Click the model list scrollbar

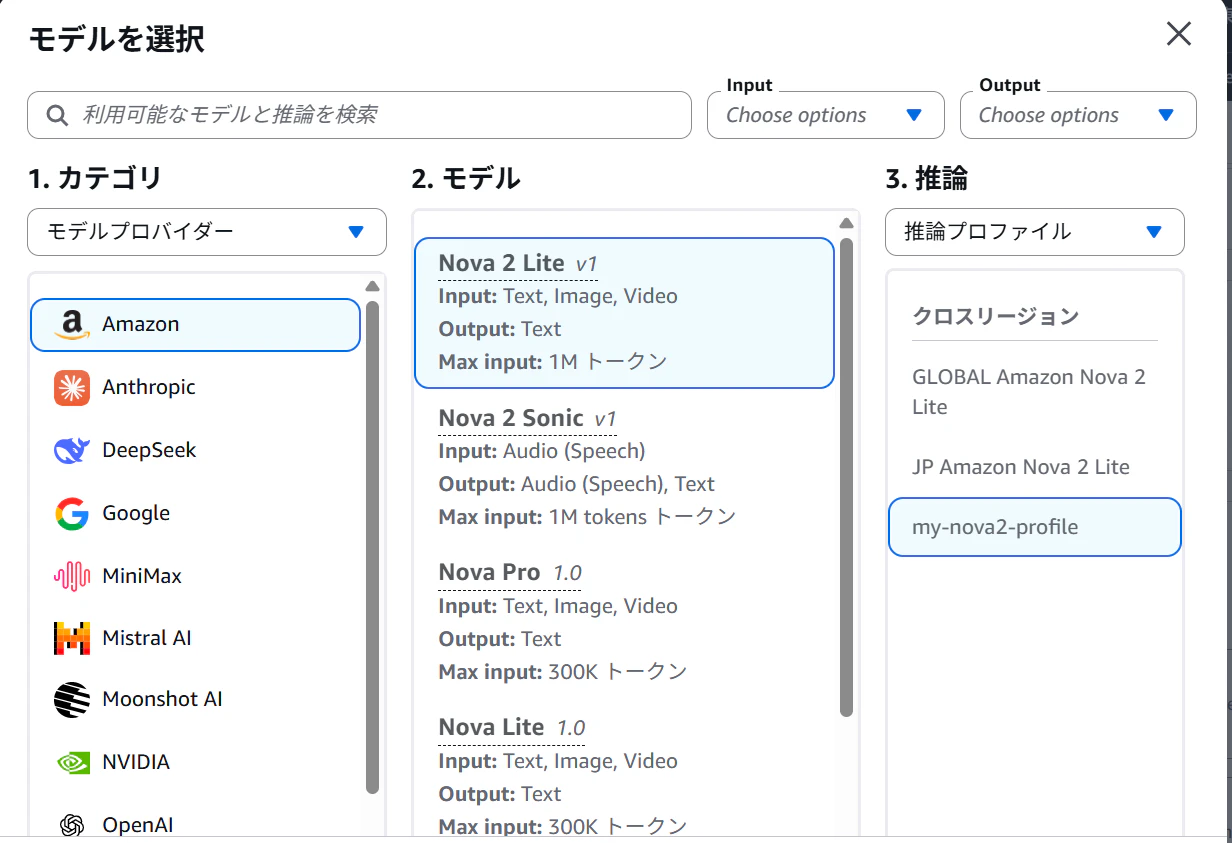[846, 477]
